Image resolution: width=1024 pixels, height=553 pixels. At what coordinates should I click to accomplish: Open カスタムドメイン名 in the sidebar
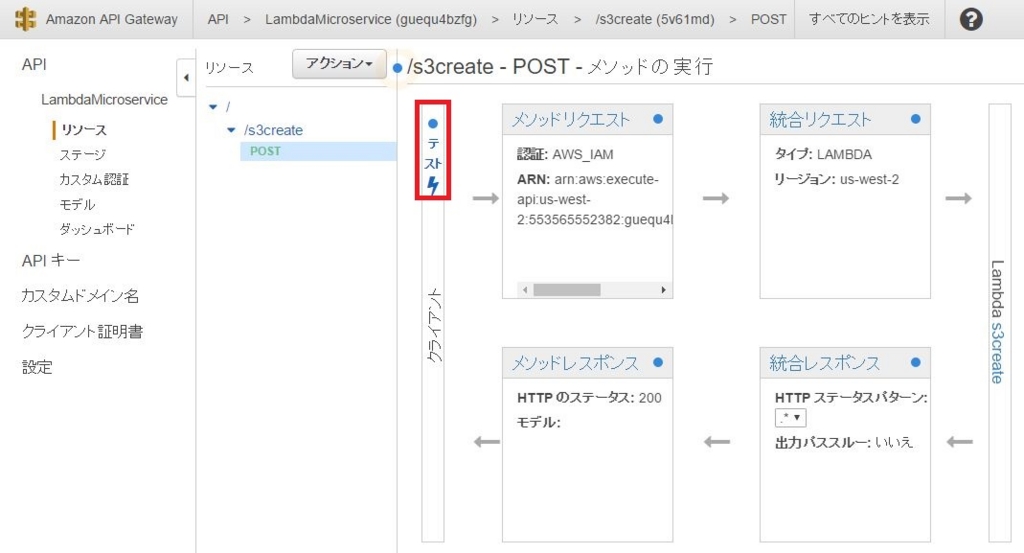pyautogui.click(x=80, y=296)
